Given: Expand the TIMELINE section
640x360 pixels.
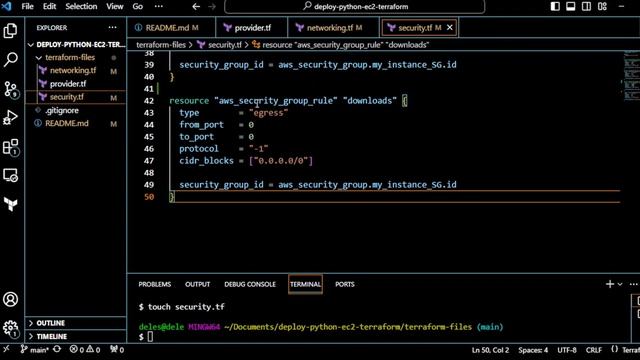Looking at the screenshot, I should pyautogui.click(x=76, y=336).
